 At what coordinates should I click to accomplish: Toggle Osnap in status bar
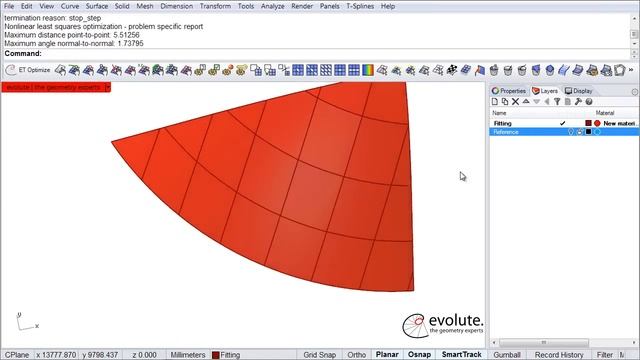[419, 355]
